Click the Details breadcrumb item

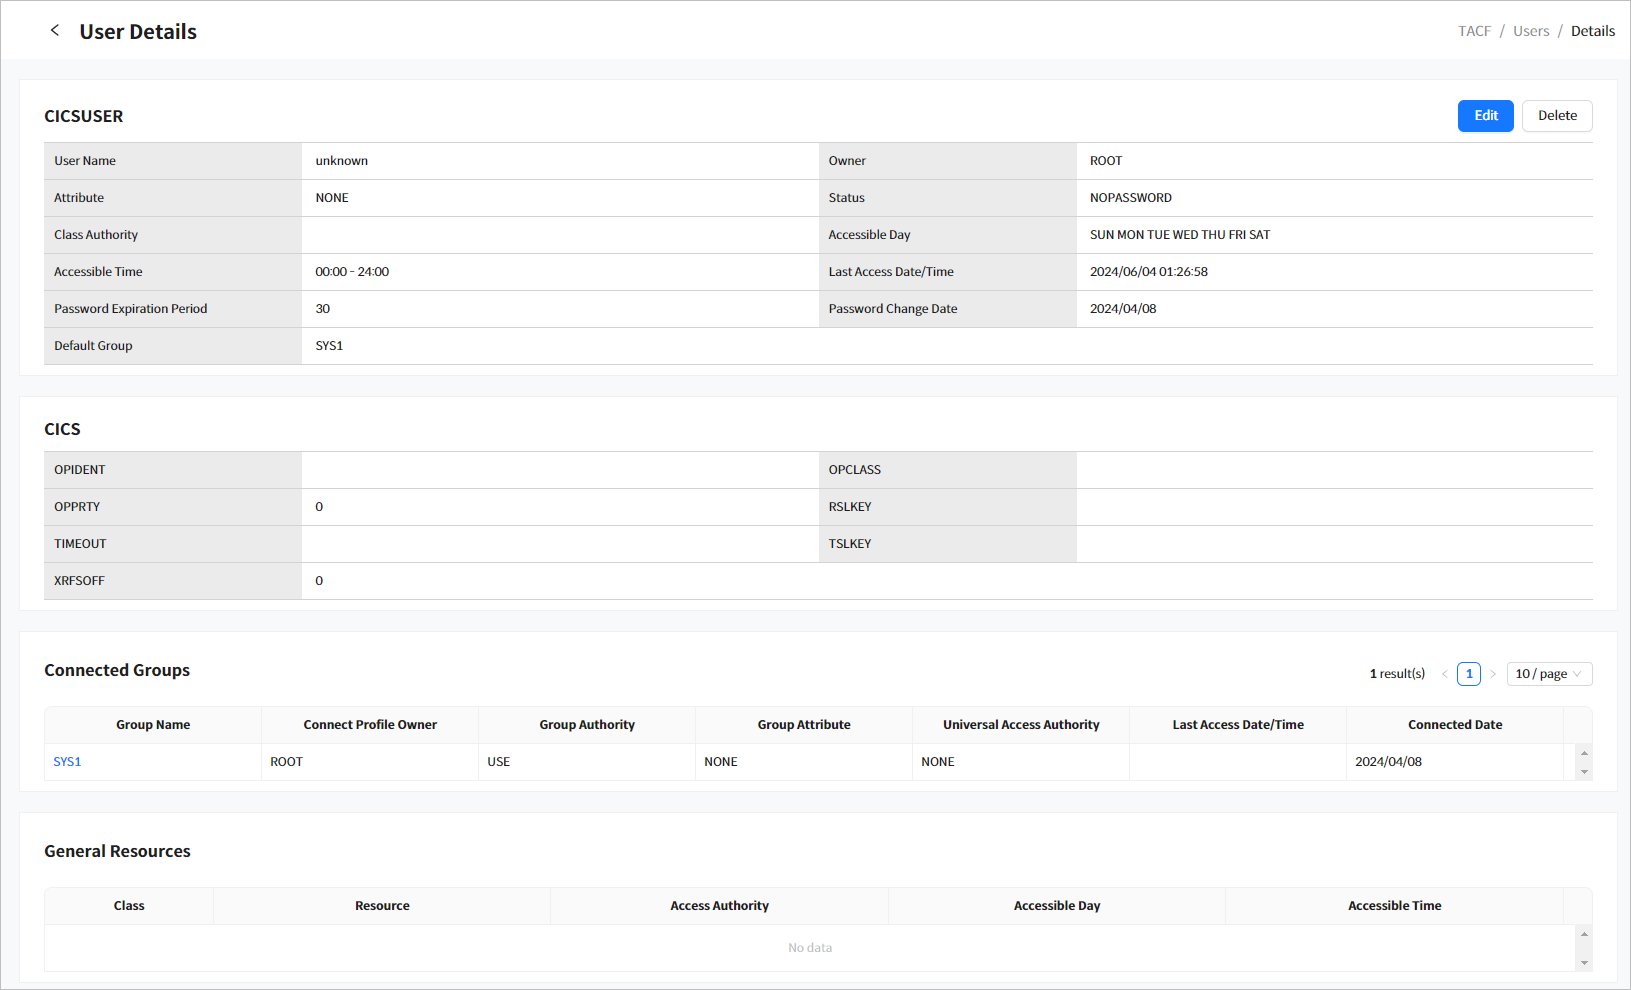click(1592, 31)
